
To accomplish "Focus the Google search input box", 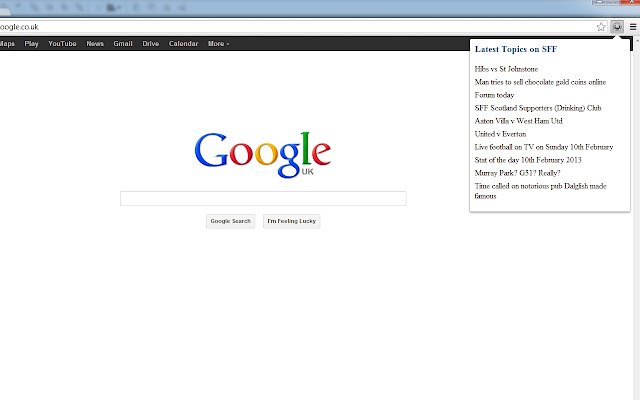I will click(x=263, y=198).
